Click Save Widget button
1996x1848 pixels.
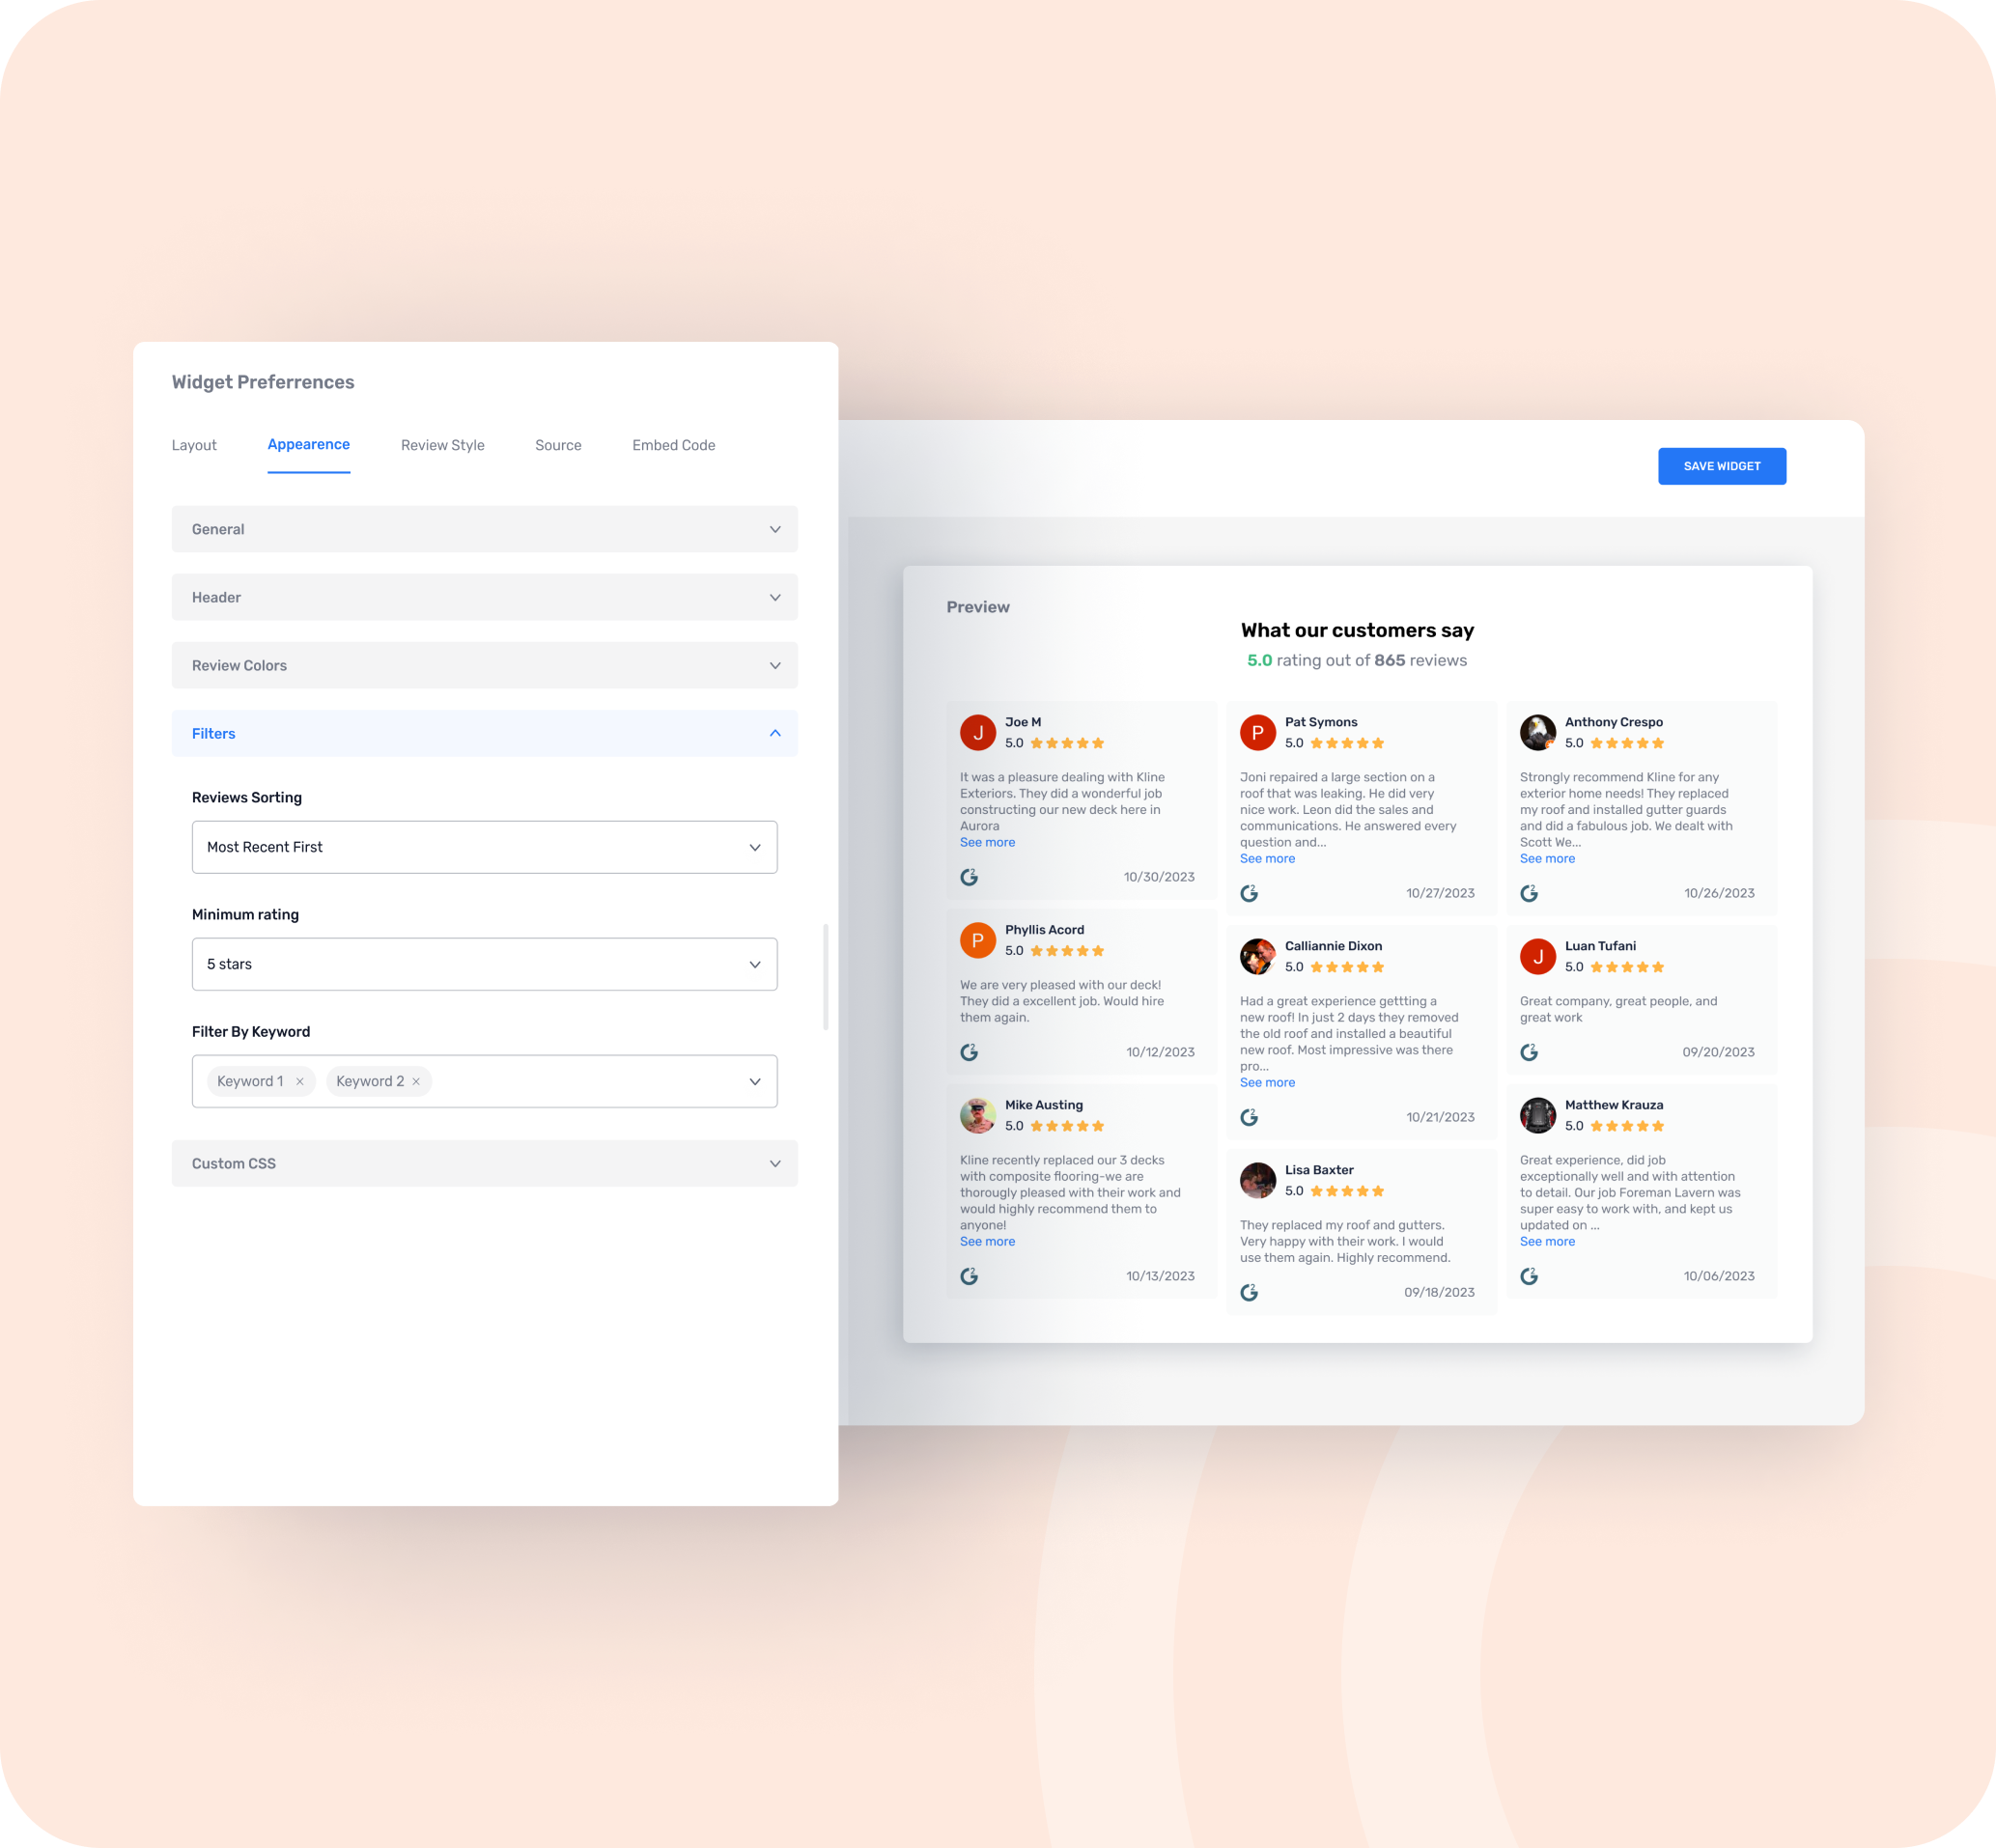[x=1722, y=464]
